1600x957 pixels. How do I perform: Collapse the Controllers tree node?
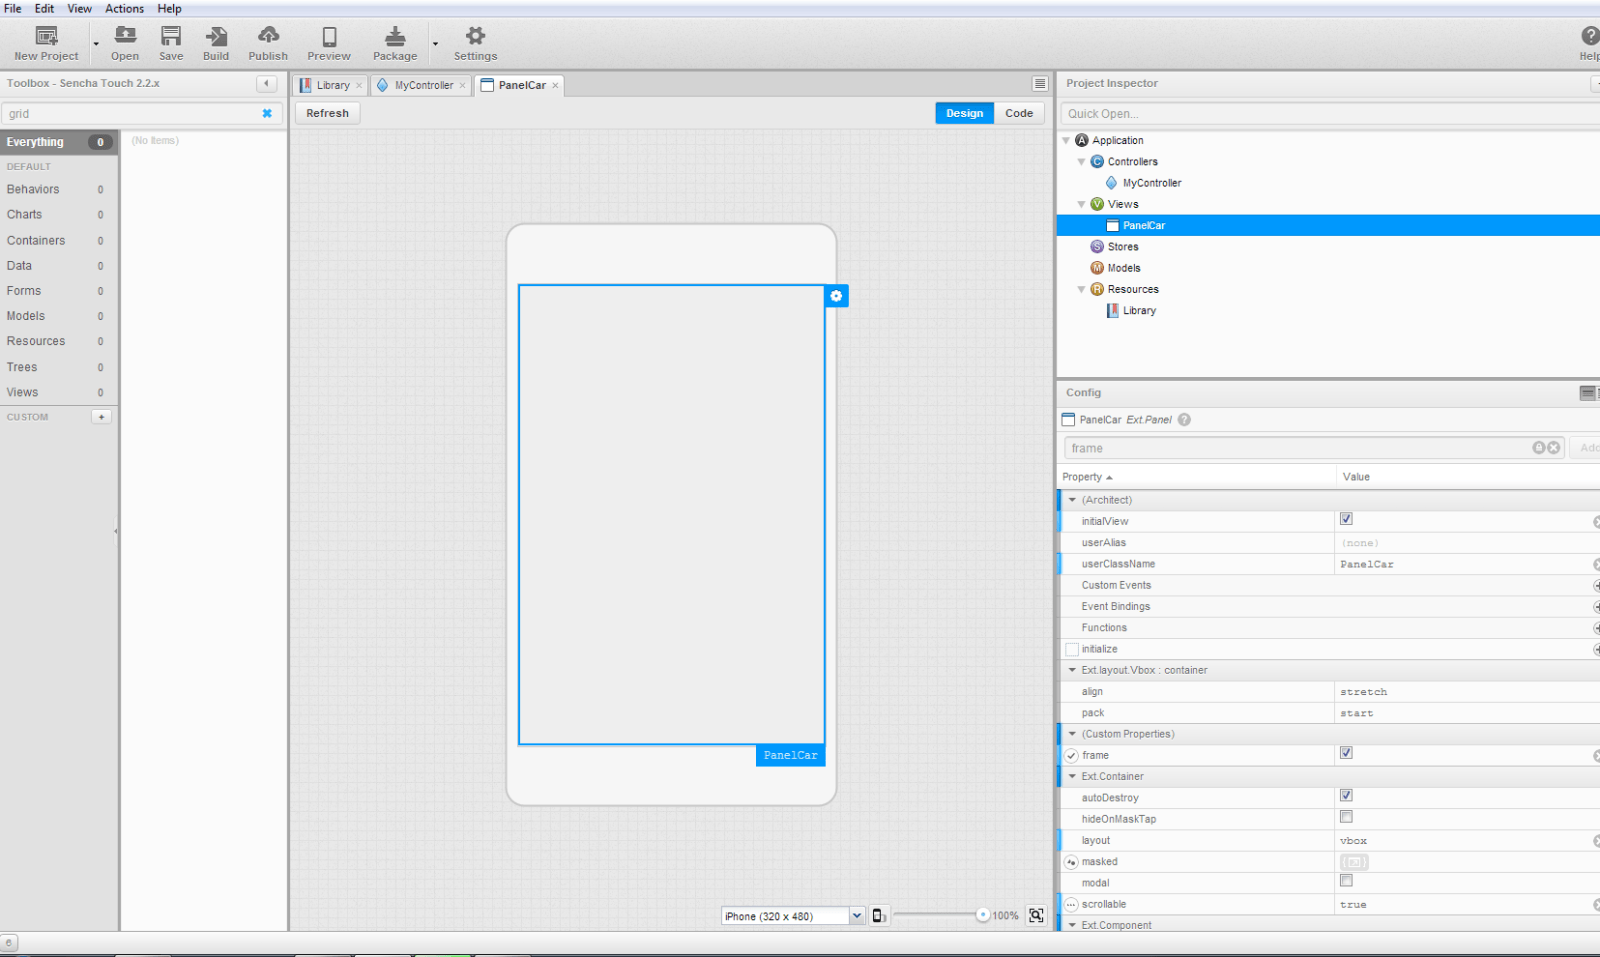1081,162
